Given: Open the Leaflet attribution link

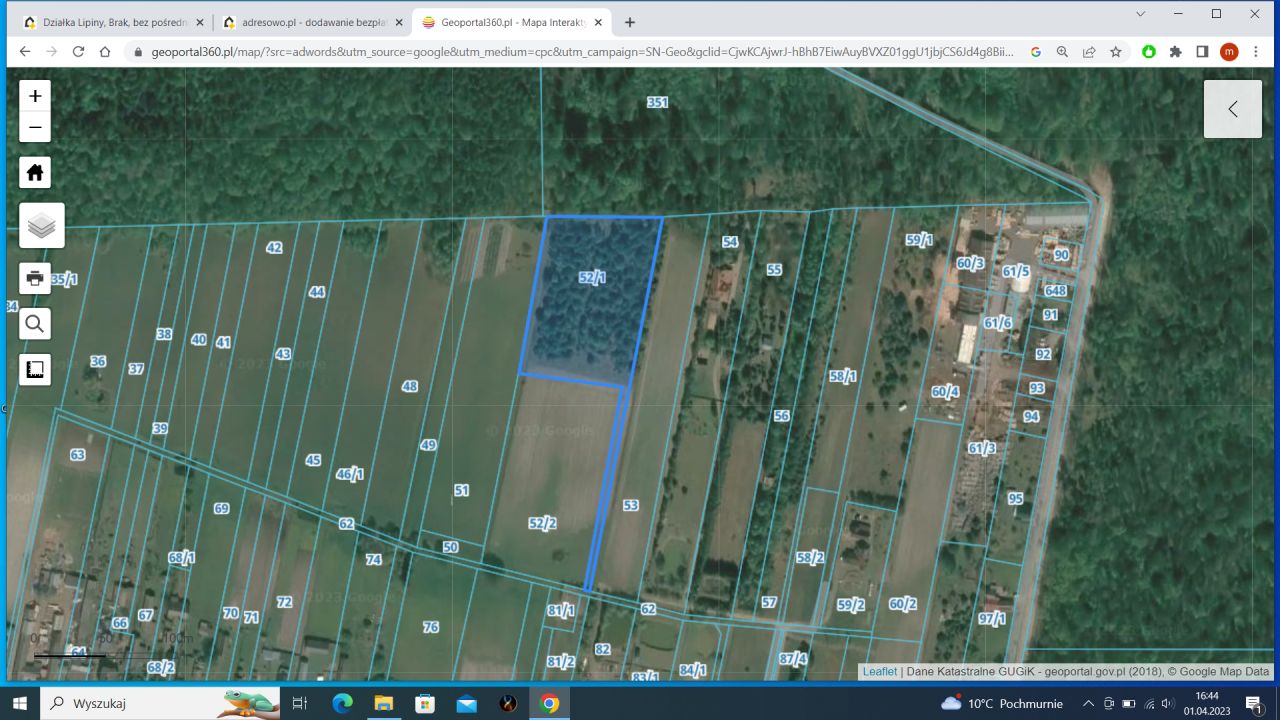Looking at the screenshot, I should click(880, 672).
